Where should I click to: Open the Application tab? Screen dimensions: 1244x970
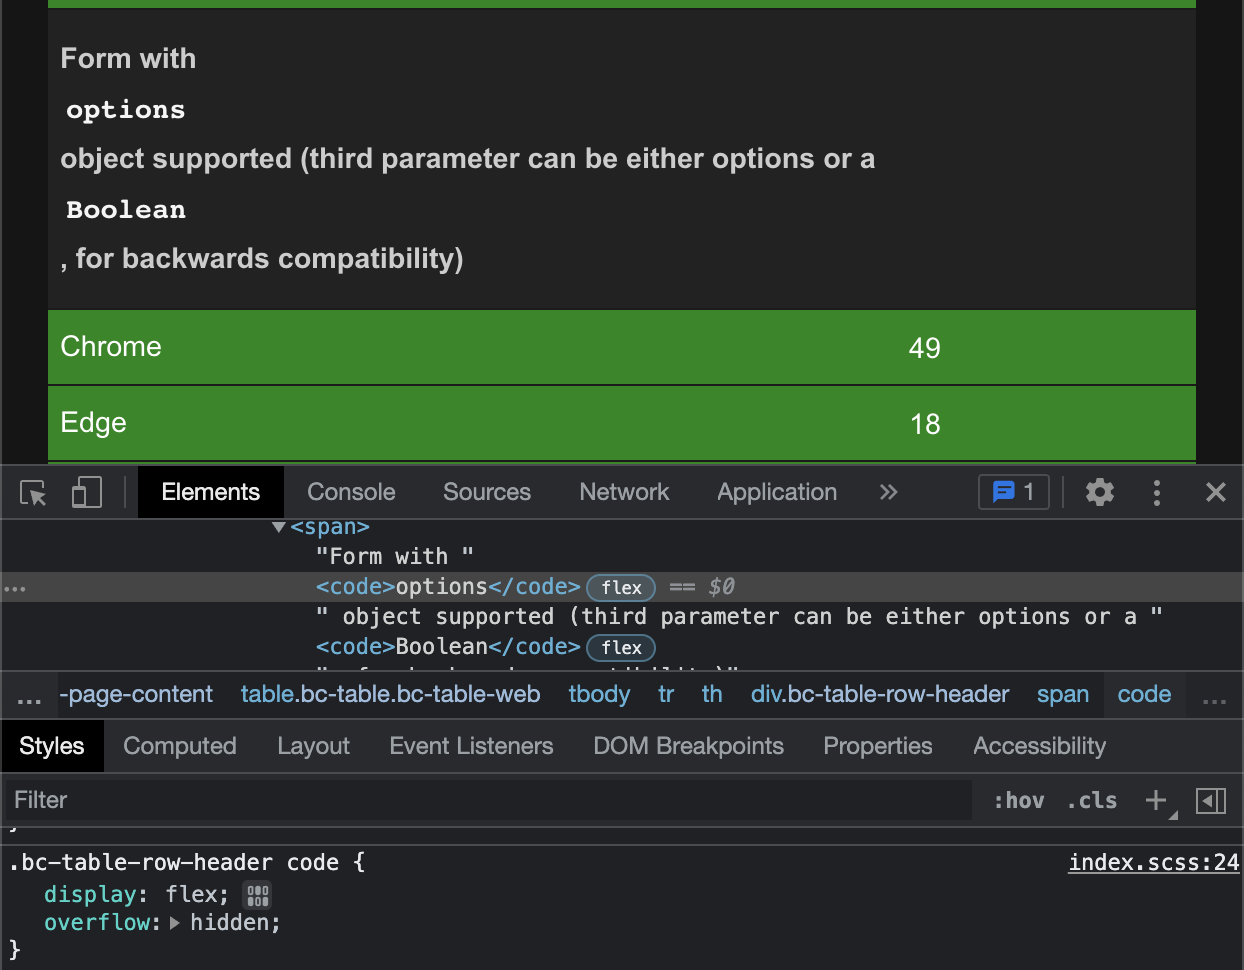pyautogui.click(x=777, y=492)
